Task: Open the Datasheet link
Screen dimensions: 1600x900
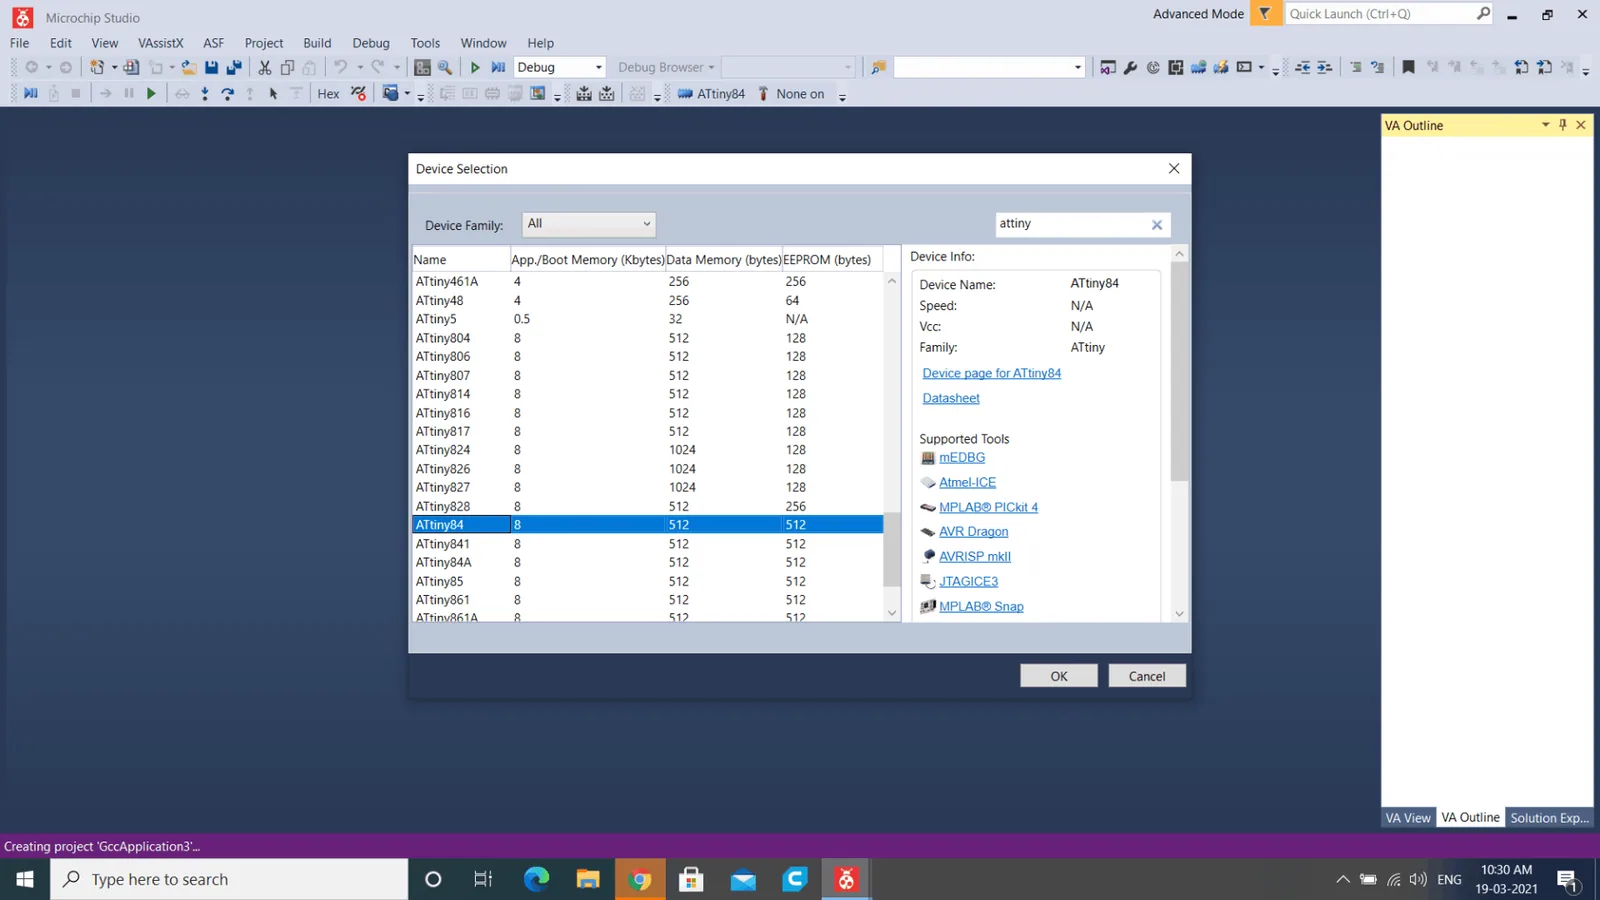Action: click(951, 398)
